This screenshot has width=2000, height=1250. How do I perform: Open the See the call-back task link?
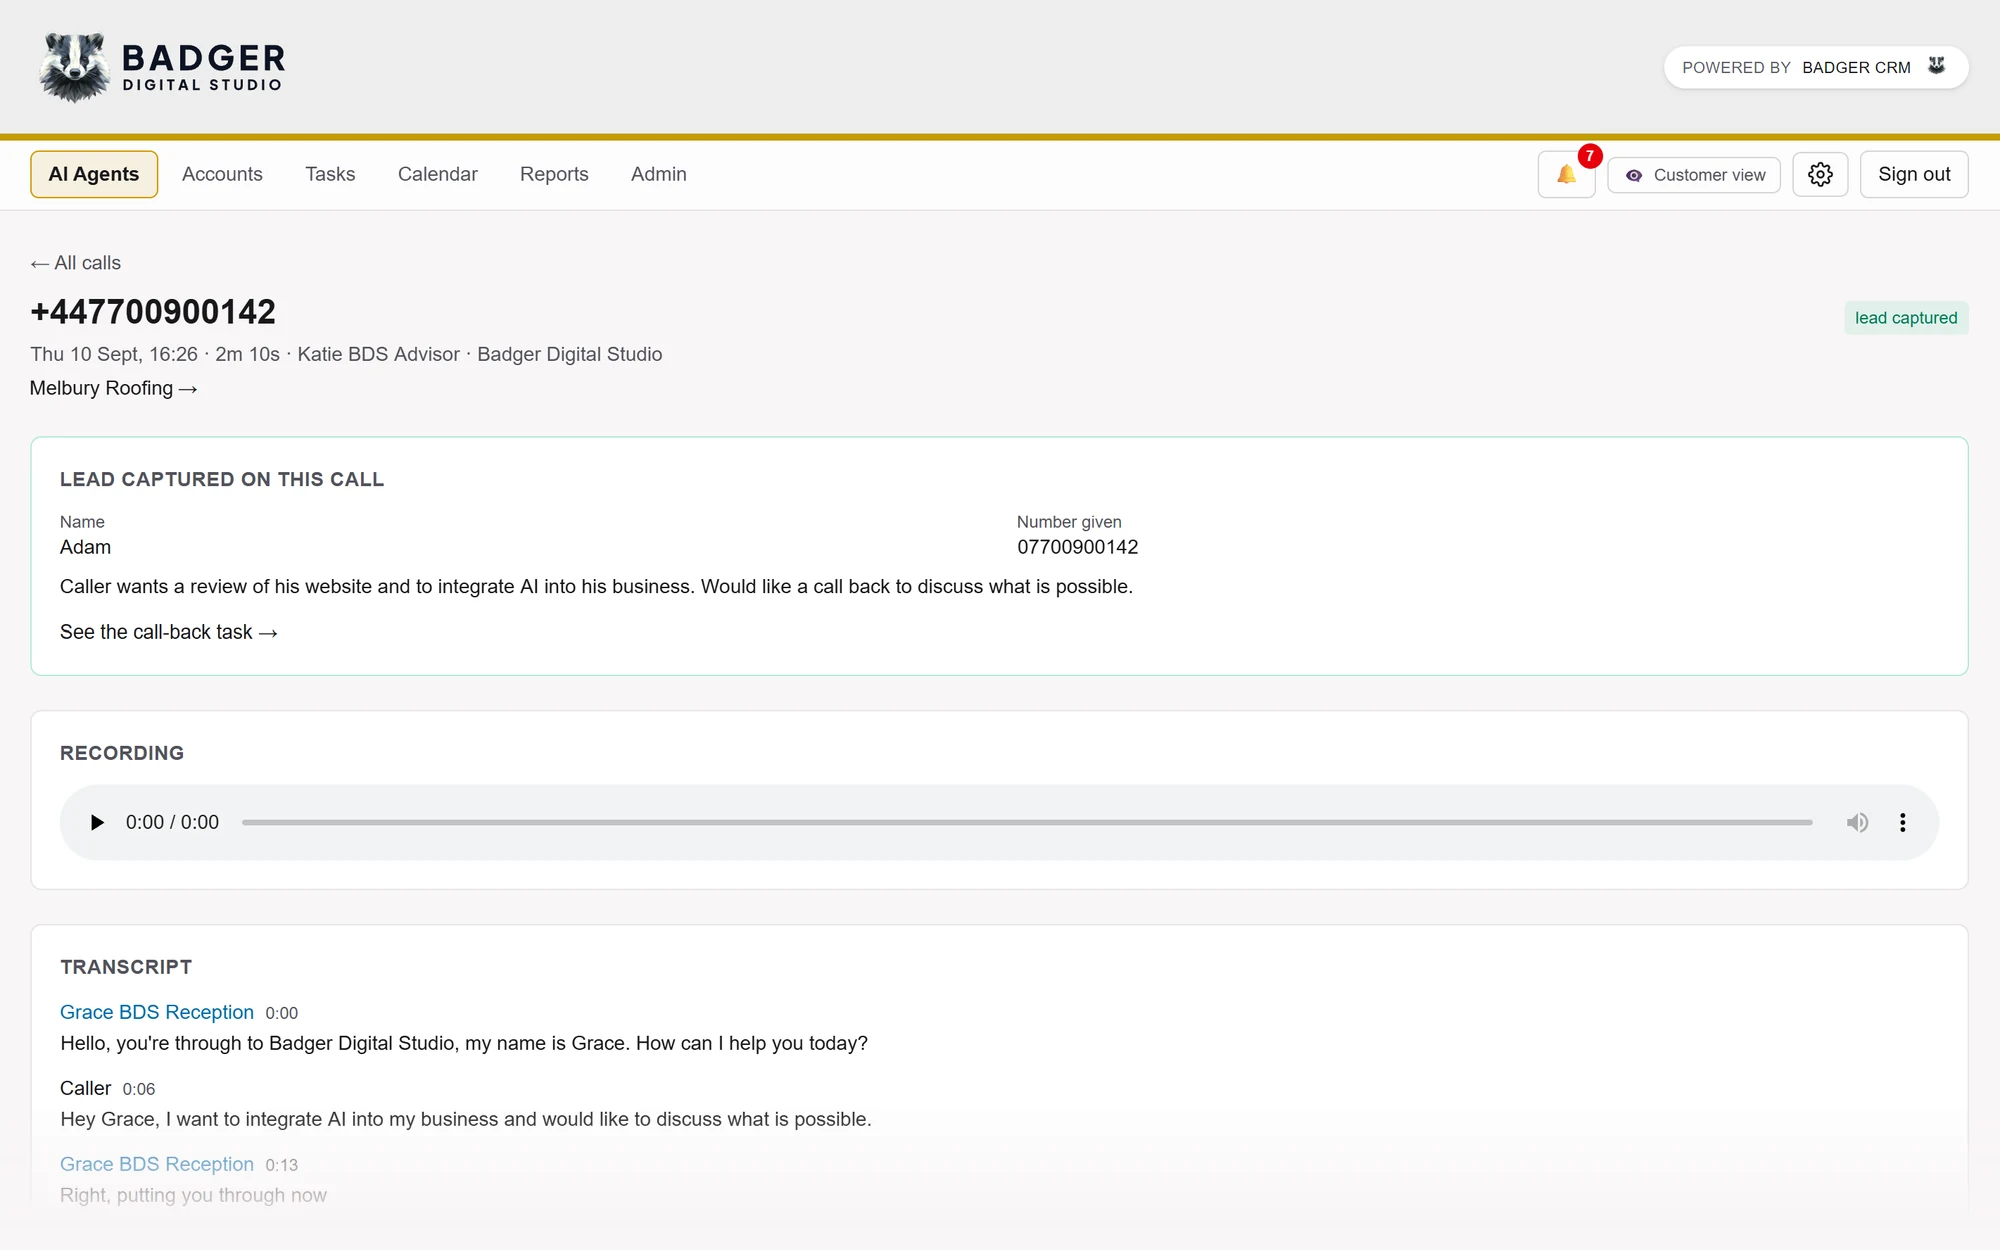coord(168,632)
